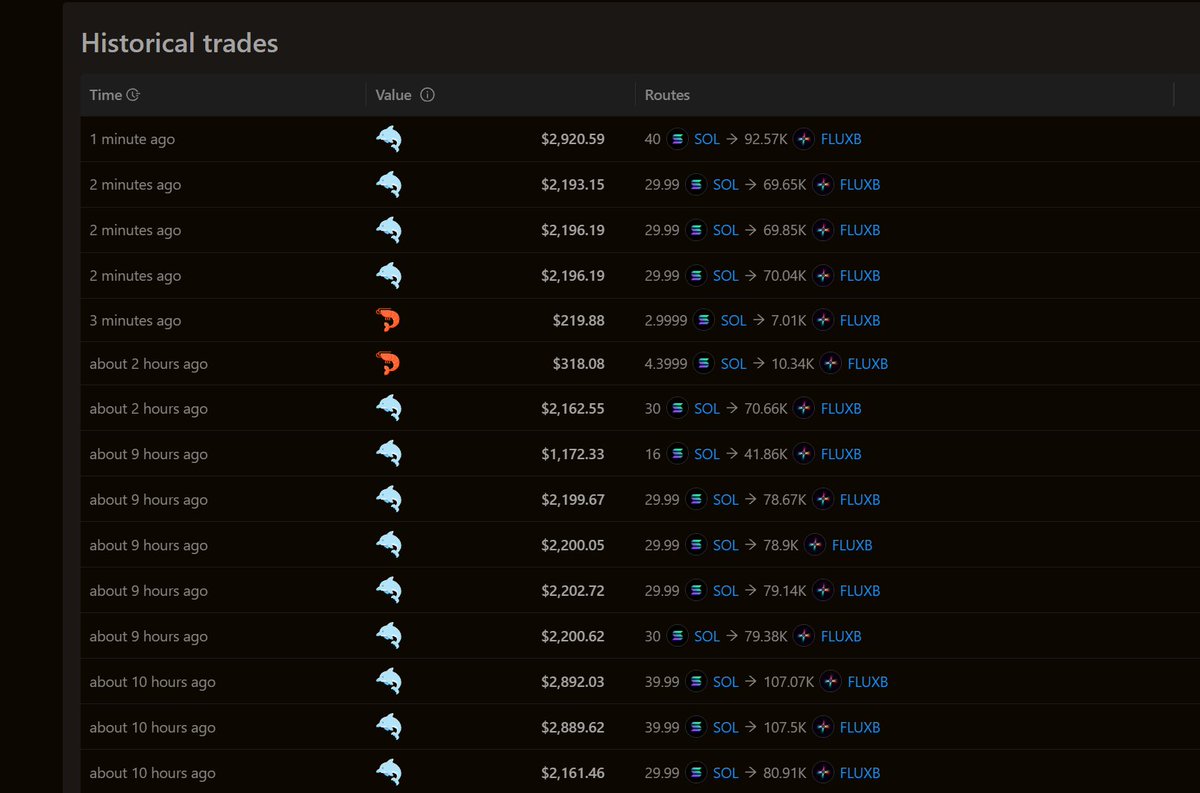This screenshot has height=793, width=1200.
Task: Click the SOL coin icon in the 41.86K row
Action: [678, 453]
